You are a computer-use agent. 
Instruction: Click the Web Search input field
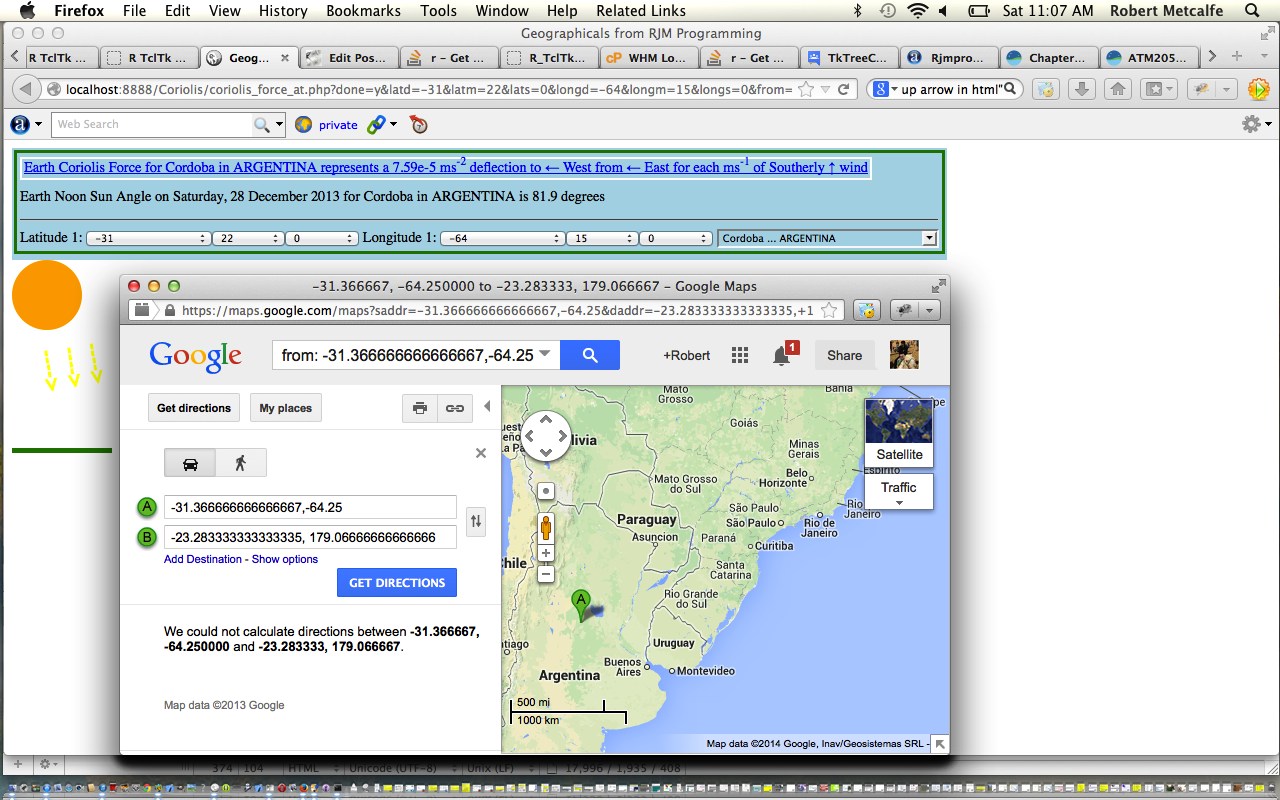[x=153, y=124]
